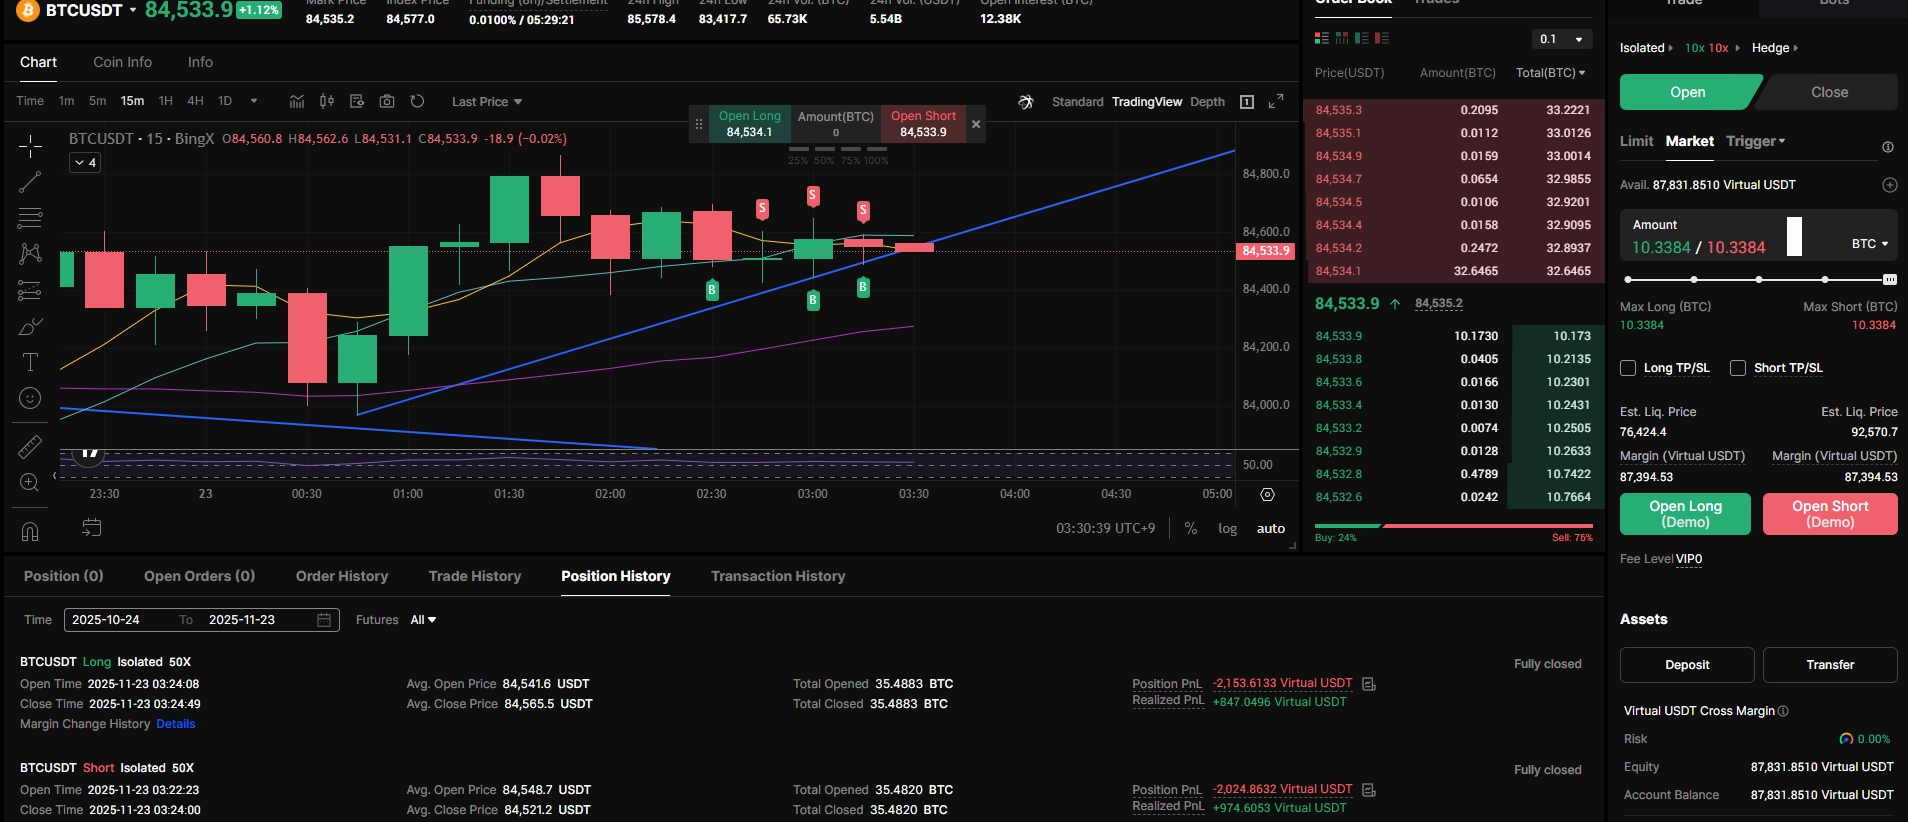Open the Fibonacci retracement tool
The height and width of the screenshot is (822, 1908).
(x=30, y=218)
